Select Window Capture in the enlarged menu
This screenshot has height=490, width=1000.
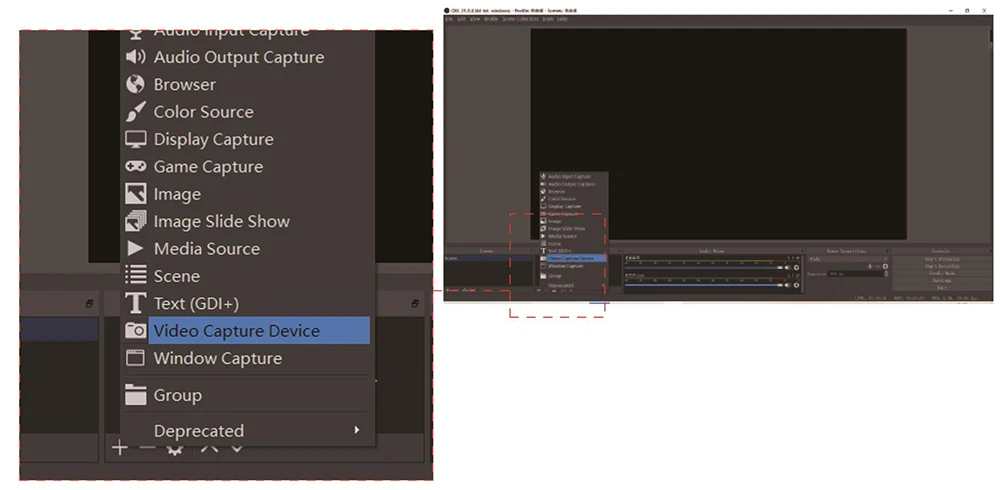point(217,359)
